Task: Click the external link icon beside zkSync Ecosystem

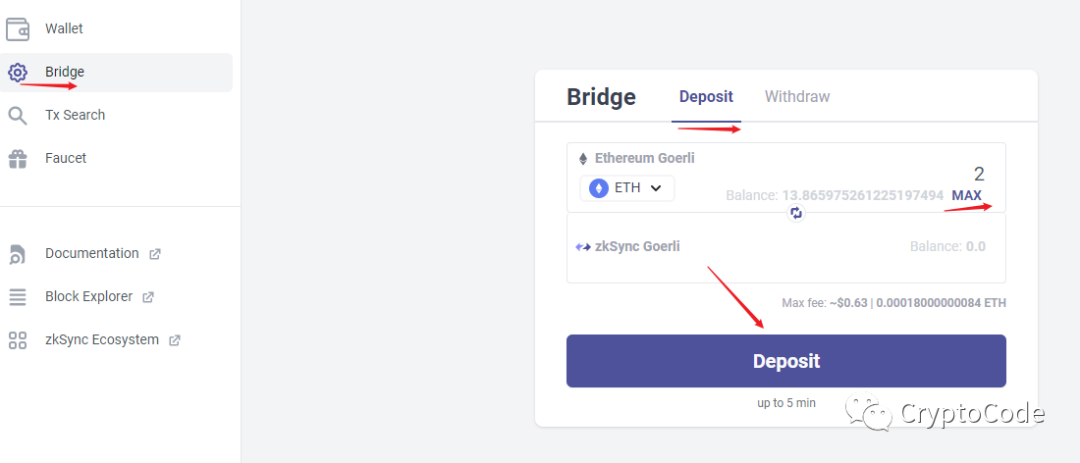Action: coord(175,340)
